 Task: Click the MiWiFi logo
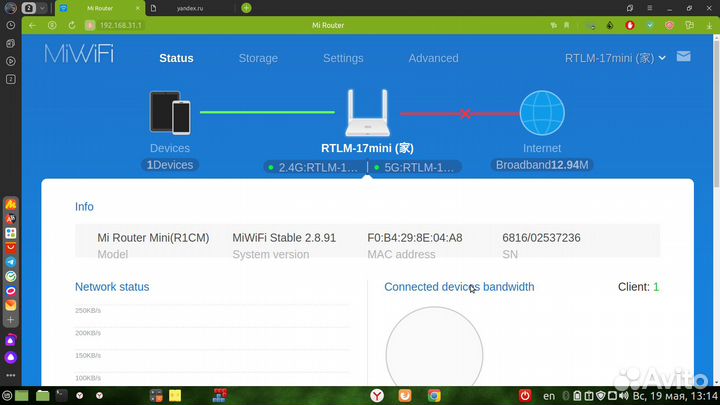tap(79, 54)
